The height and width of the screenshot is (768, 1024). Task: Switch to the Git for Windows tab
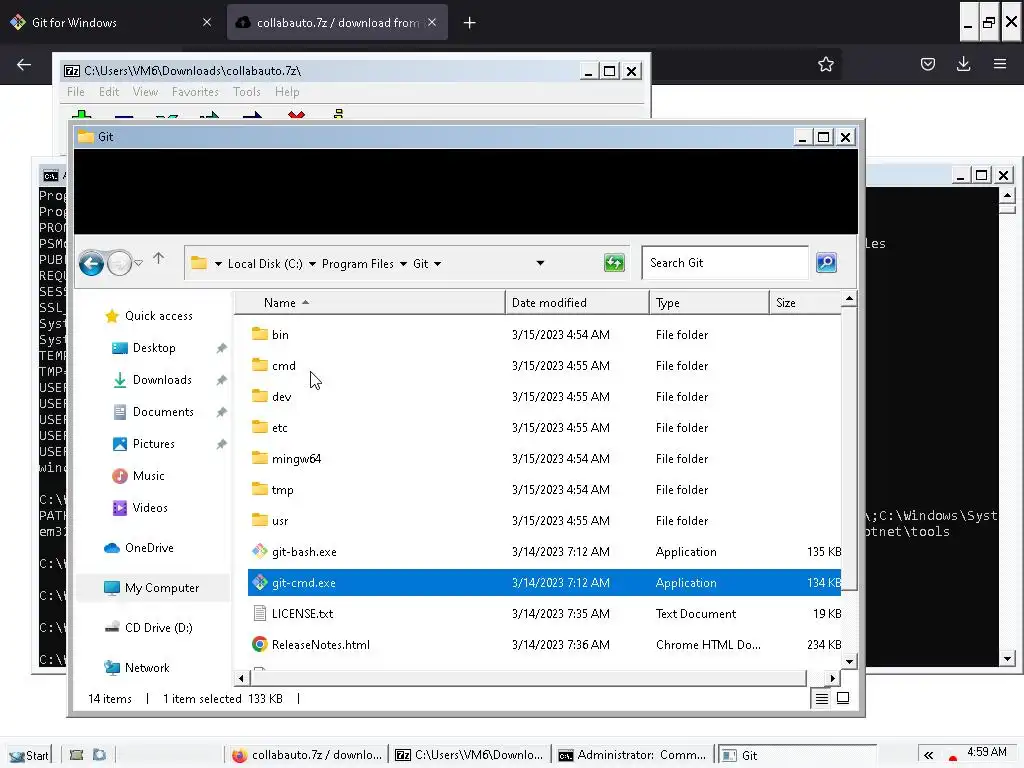click(x=112, y=23)
